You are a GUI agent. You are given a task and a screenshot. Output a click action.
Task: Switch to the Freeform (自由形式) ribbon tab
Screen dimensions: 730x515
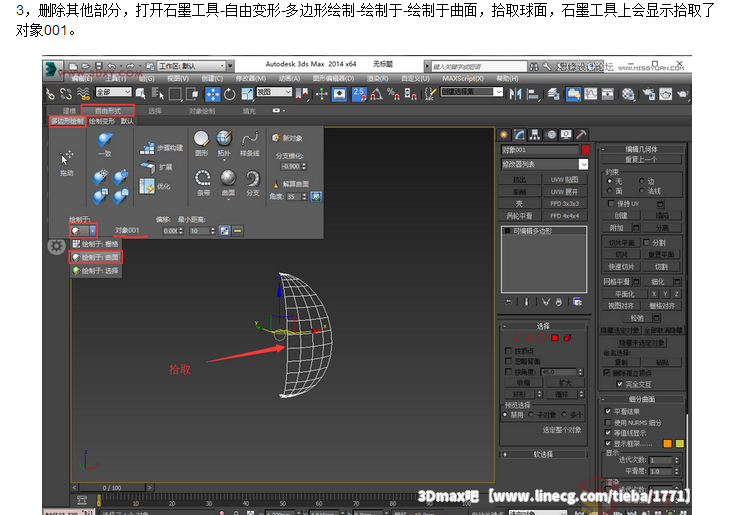[x=108, y=111]
